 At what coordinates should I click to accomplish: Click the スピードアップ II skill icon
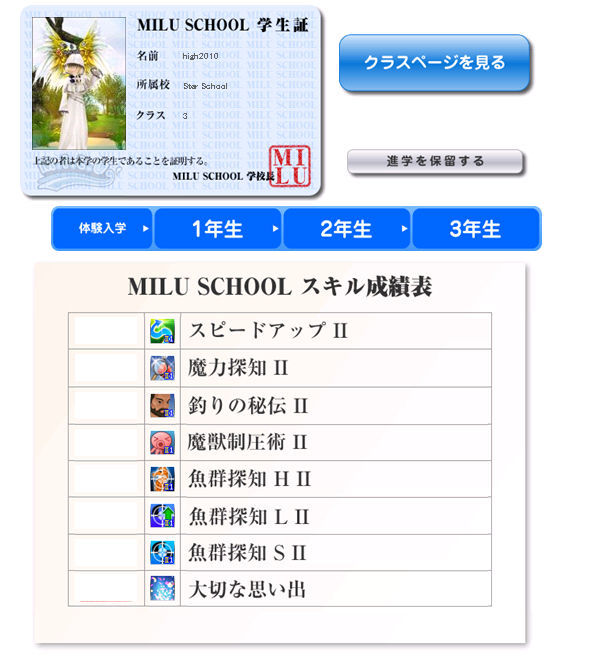(162, 330)
